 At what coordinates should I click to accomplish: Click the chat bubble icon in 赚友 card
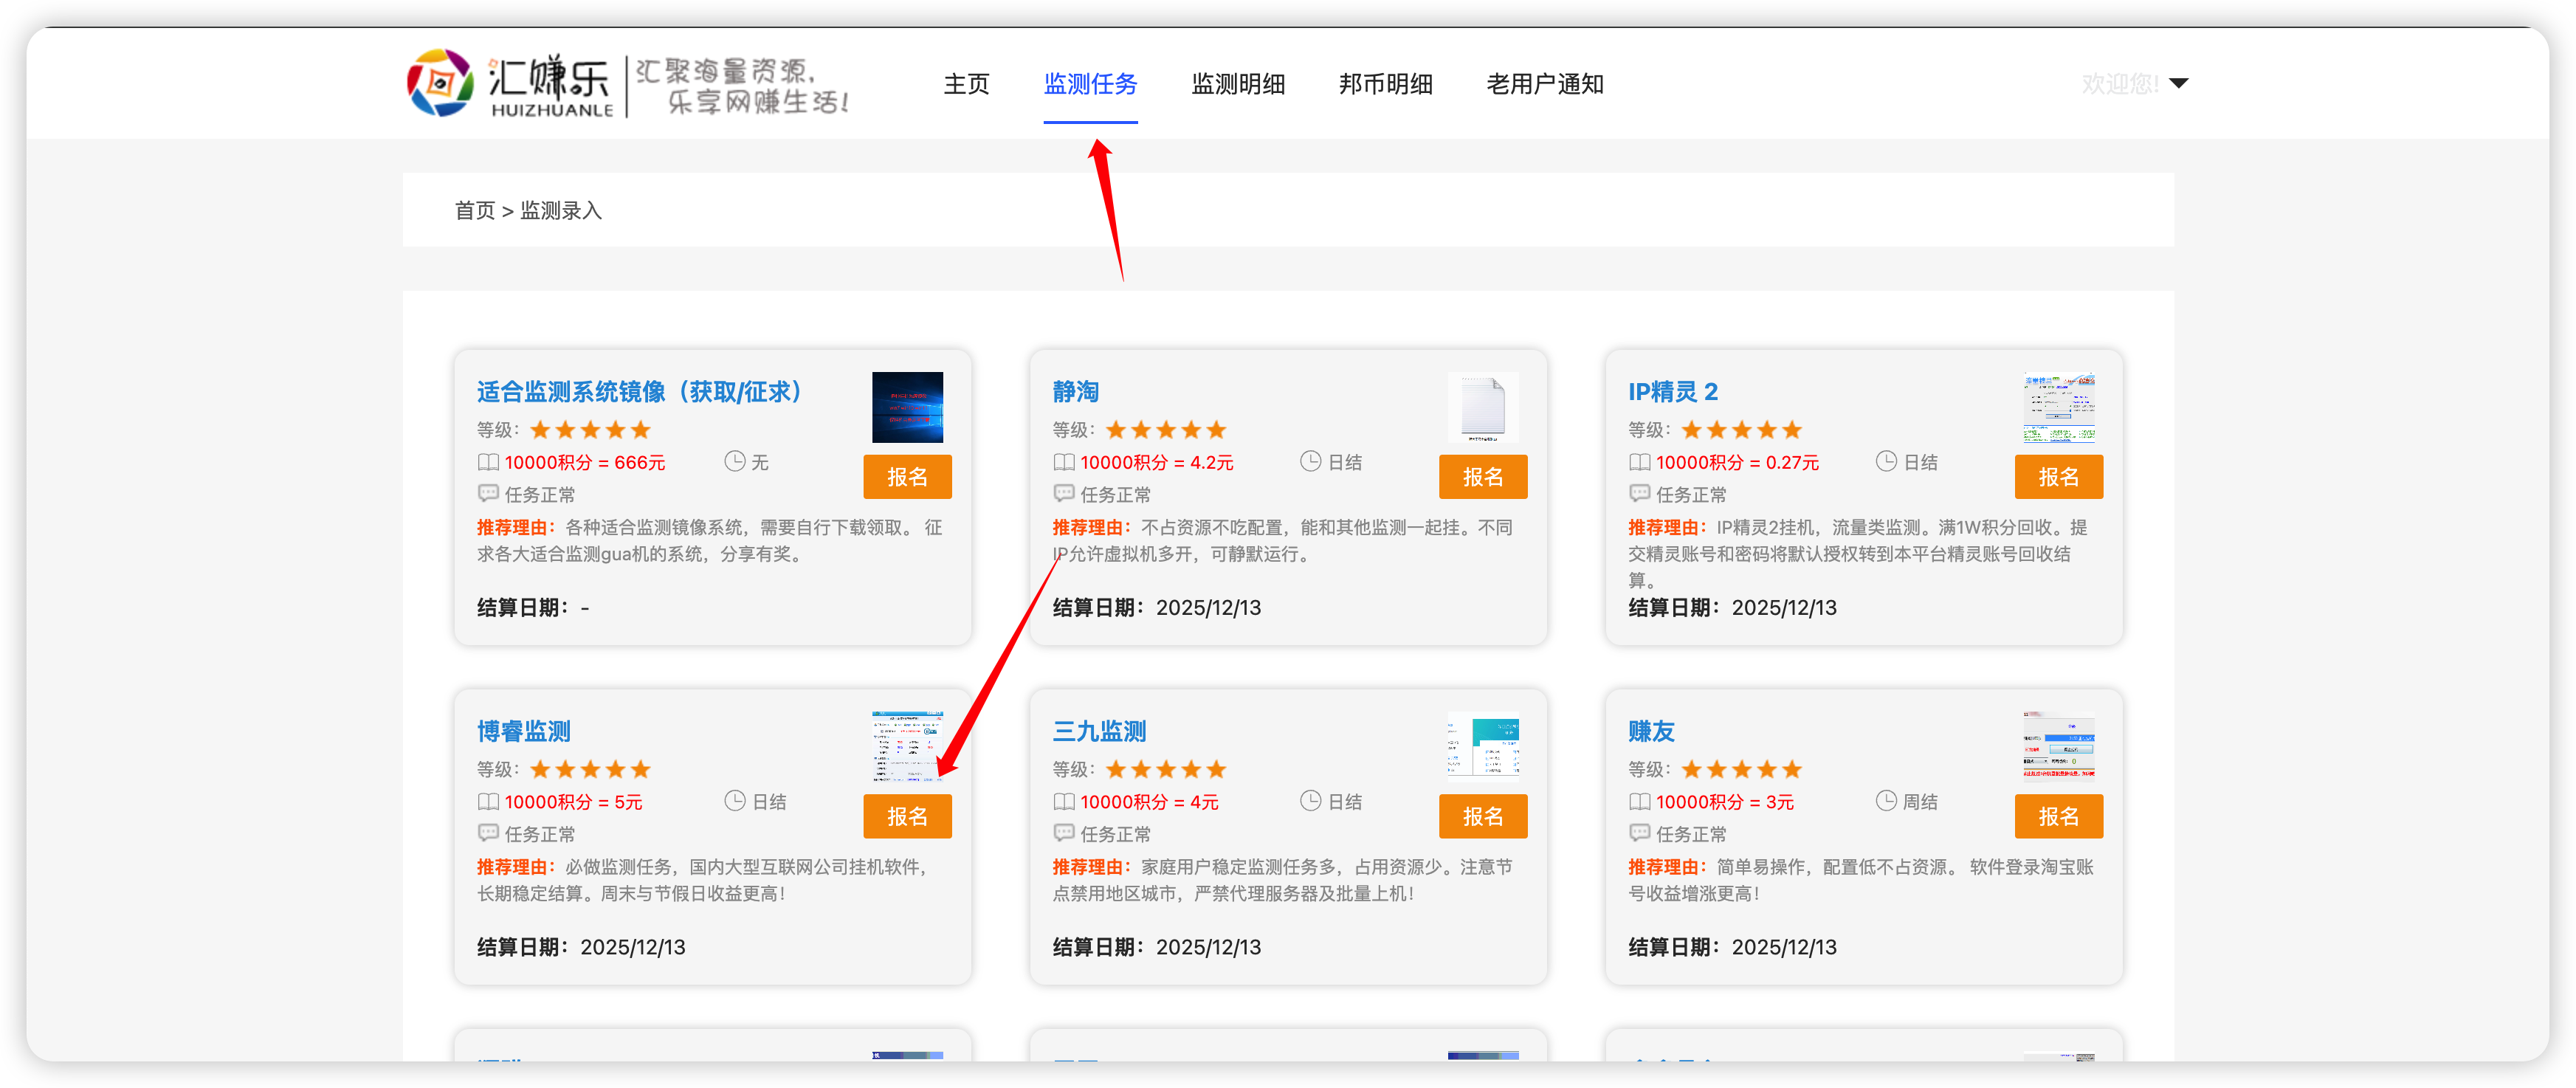click(x=1639, y=833)
